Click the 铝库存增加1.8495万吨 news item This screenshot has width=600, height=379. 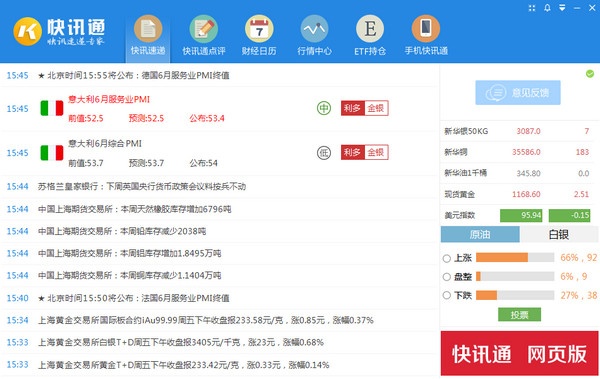click(x=129, y=253)
